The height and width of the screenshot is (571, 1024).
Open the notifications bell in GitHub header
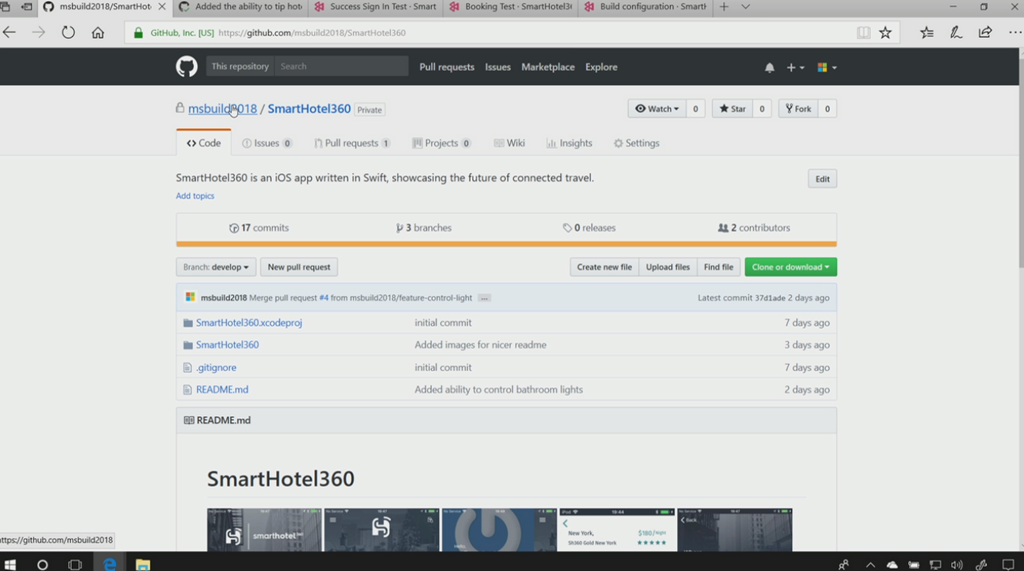(x=769, y=67)
